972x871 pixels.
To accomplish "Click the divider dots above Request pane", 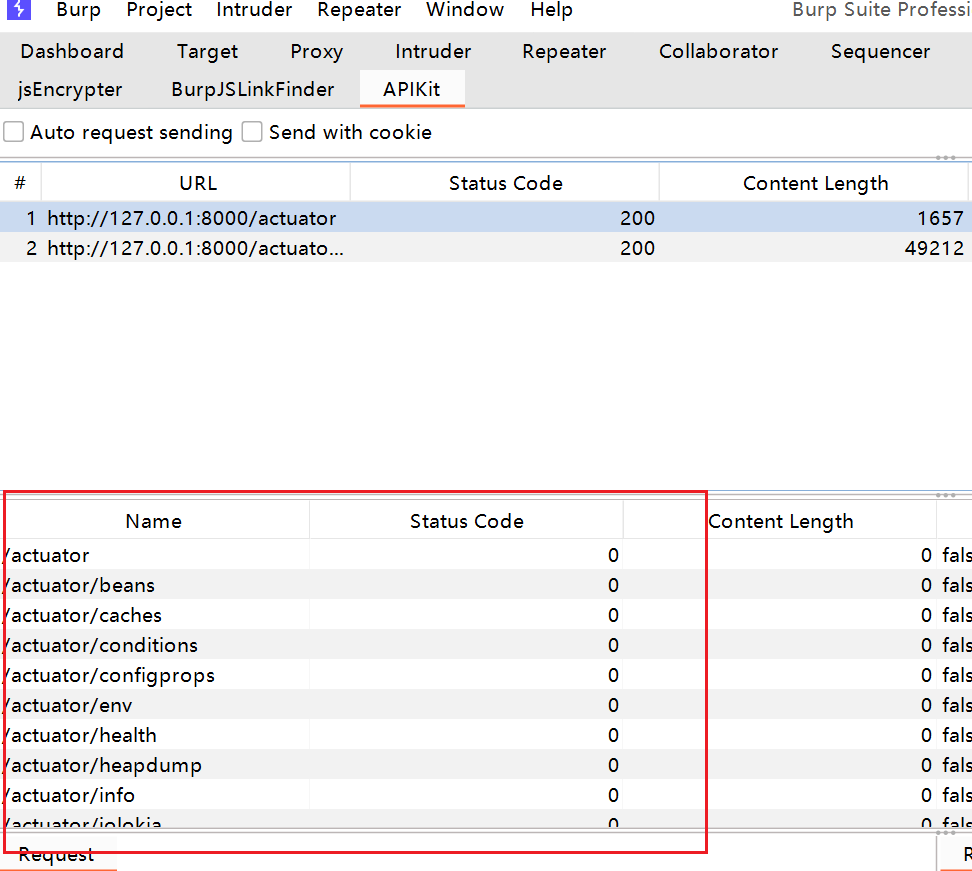I will 945,832.
